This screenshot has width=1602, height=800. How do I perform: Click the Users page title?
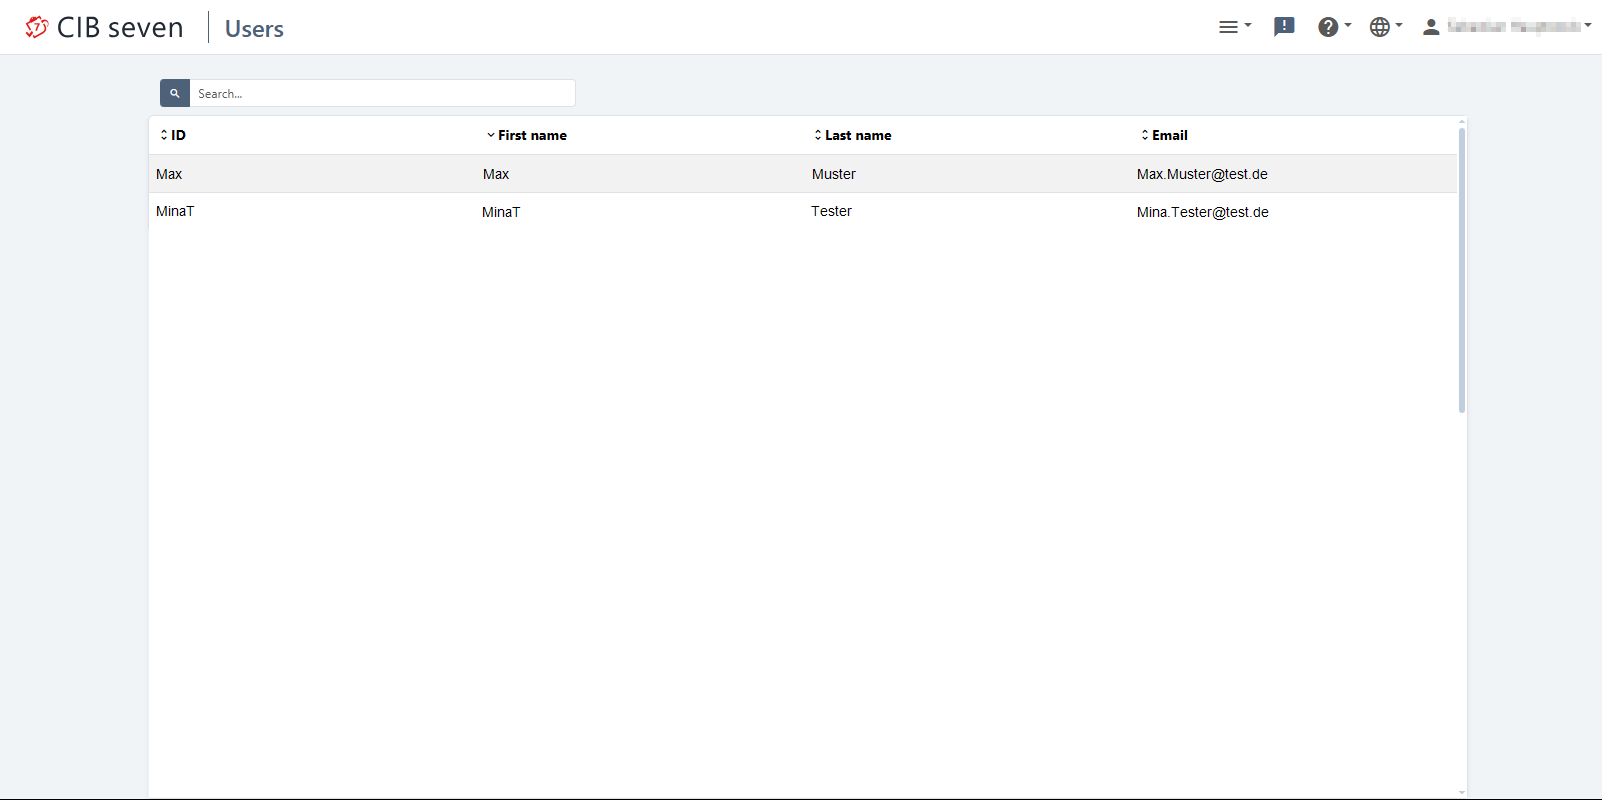tap(254, 29)
